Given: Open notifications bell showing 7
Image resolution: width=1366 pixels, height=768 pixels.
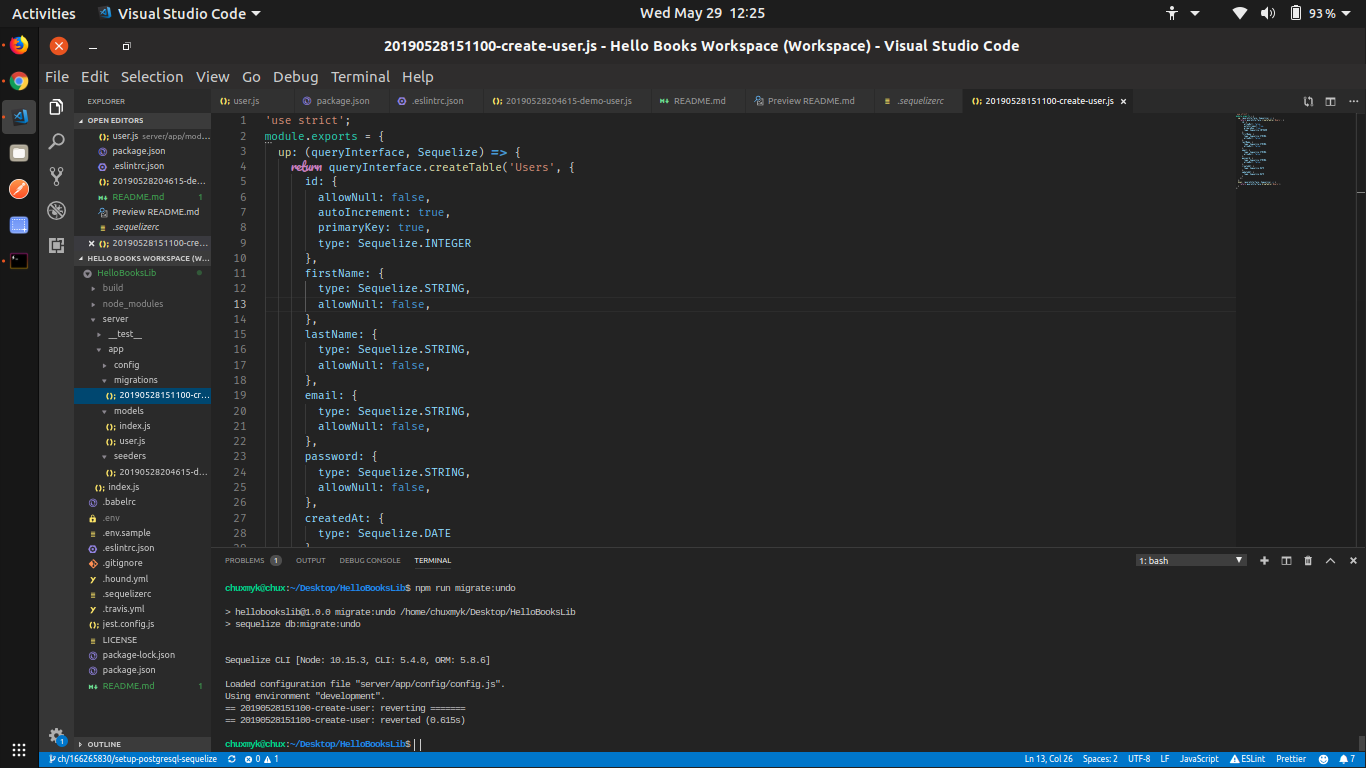Looking at the screenshot, I should coord(1346,759).
